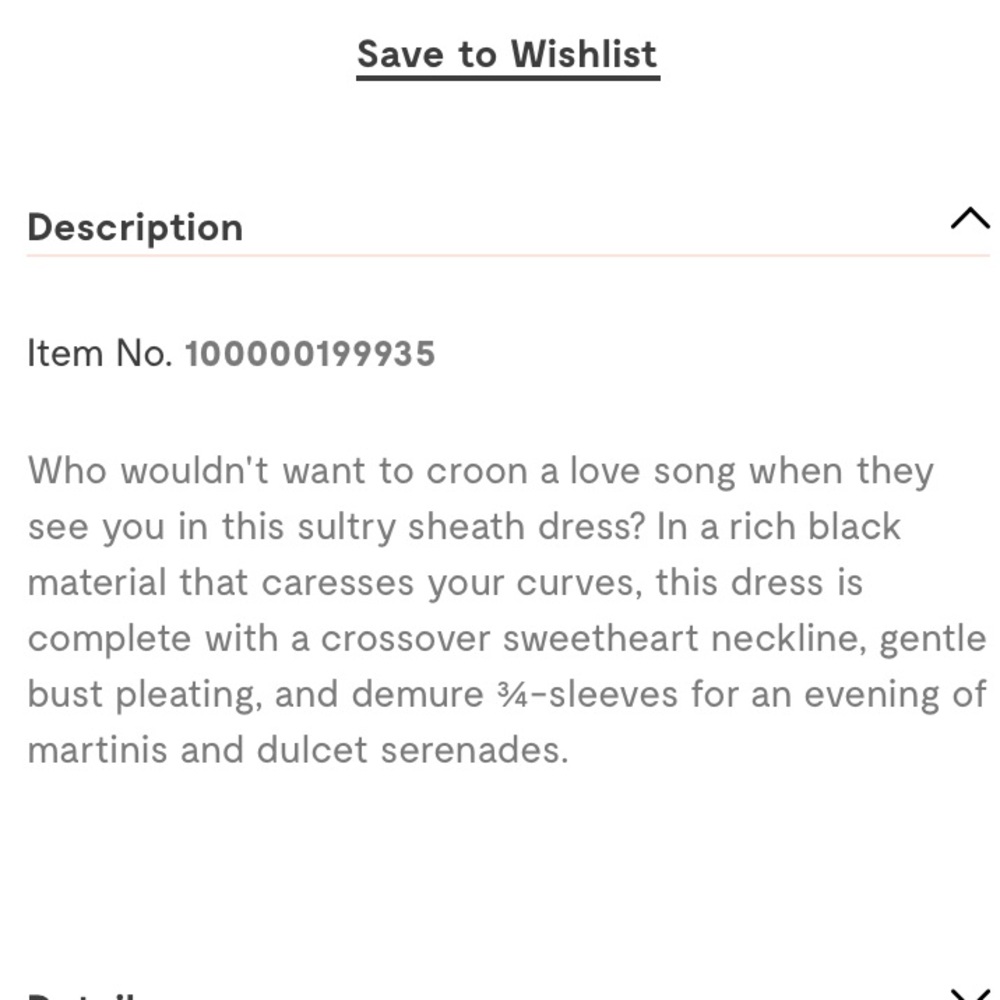Click the item number 100000199935
Screen dimensions: 1000x1000
(x=310, y=354)
